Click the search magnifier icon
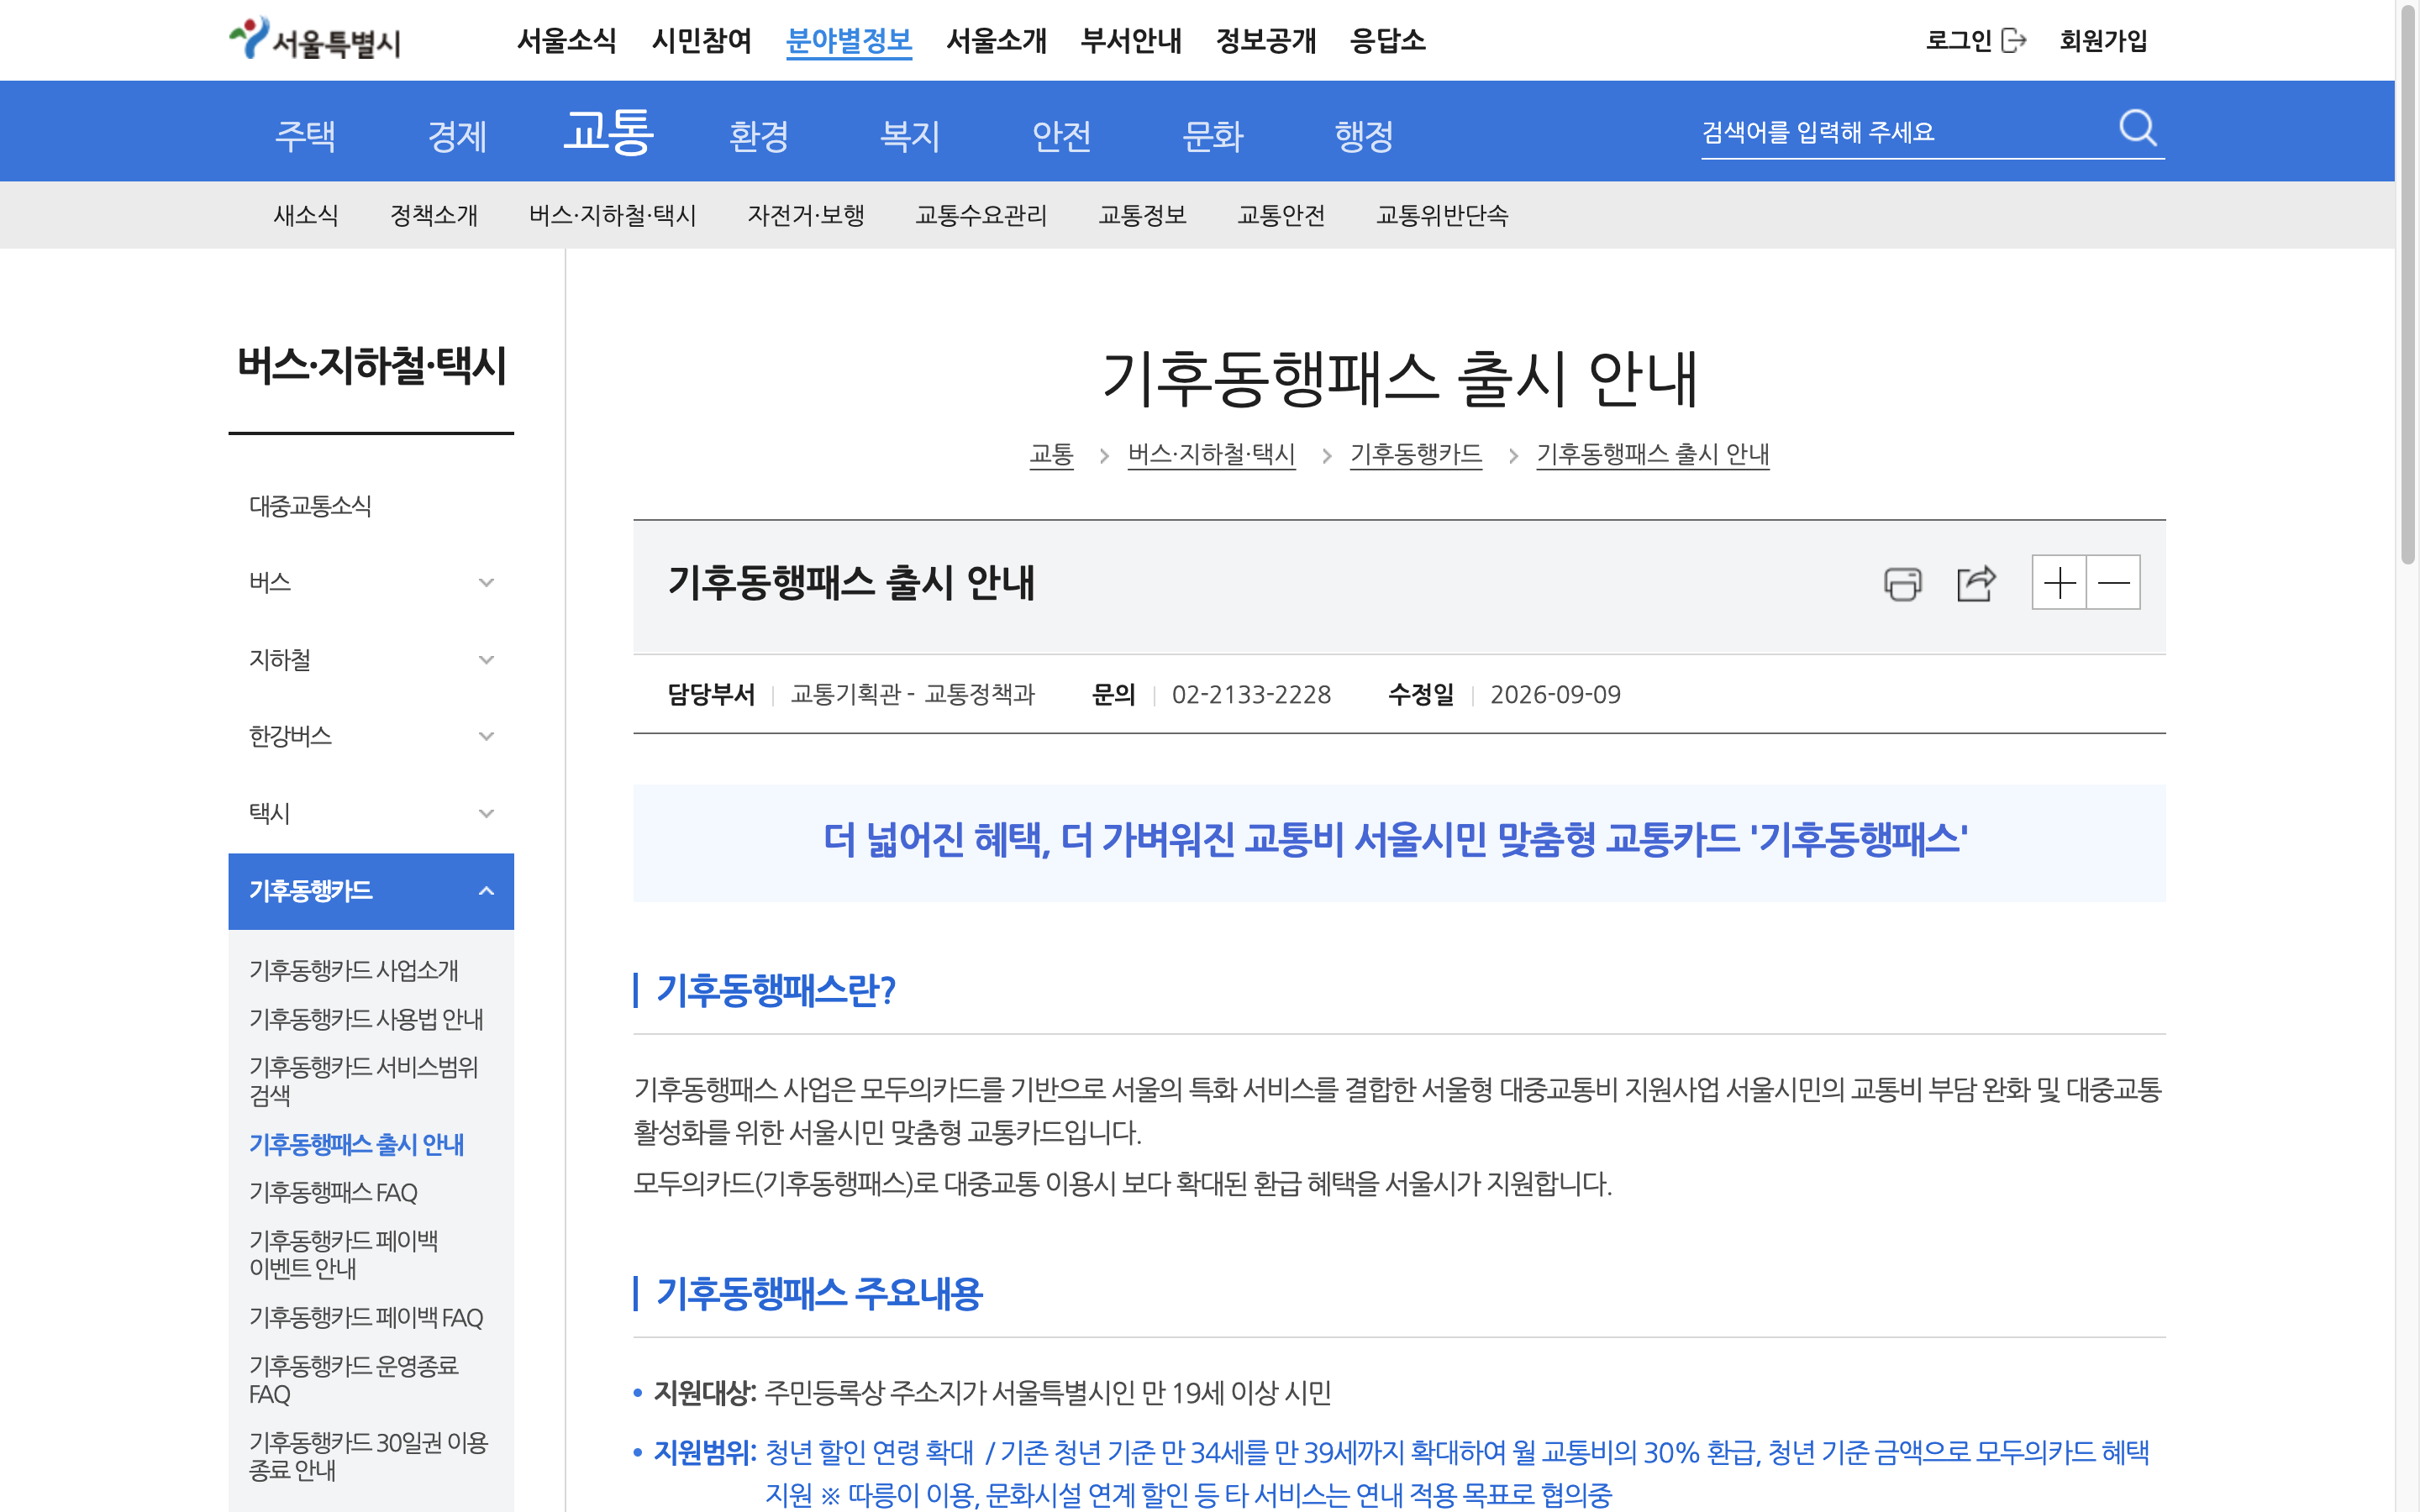The image size is (2420, 1512). click(2137, 129)
